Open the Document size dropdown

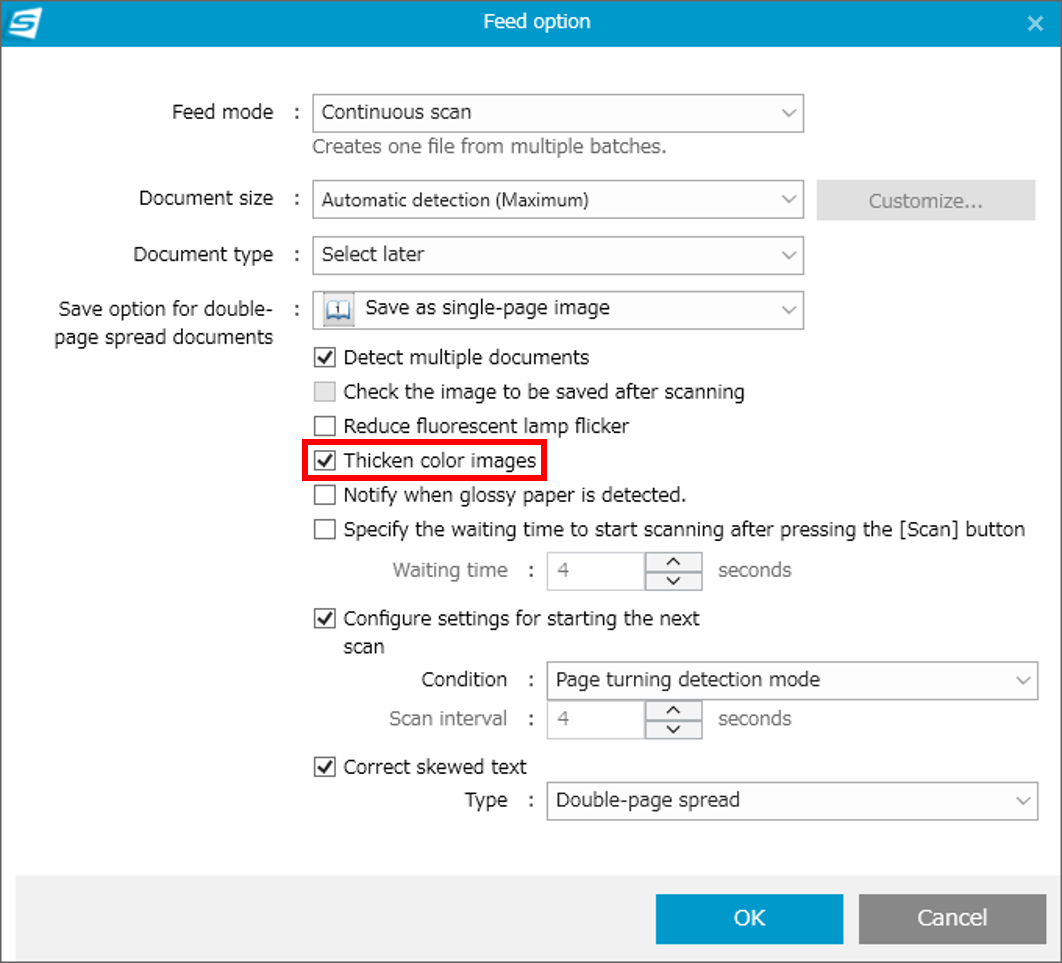click(x=558, y=200)
